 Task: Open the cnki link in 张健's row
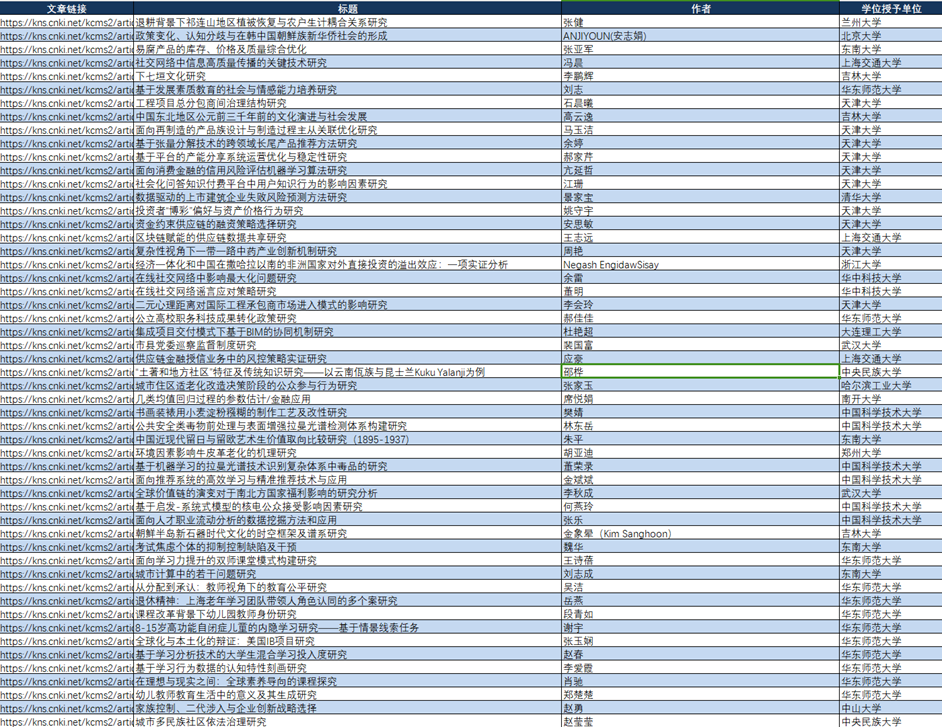[67, 22]
